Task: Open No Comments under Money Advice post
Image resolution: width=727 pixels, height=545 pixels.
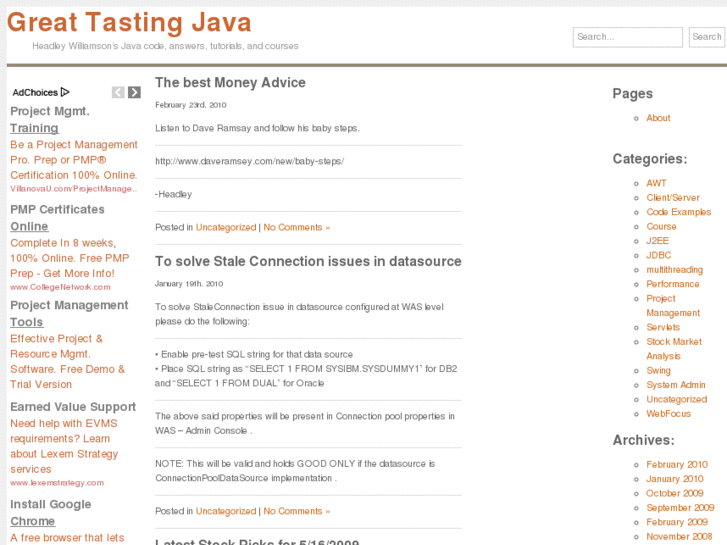Action: (x=297, y=227)
